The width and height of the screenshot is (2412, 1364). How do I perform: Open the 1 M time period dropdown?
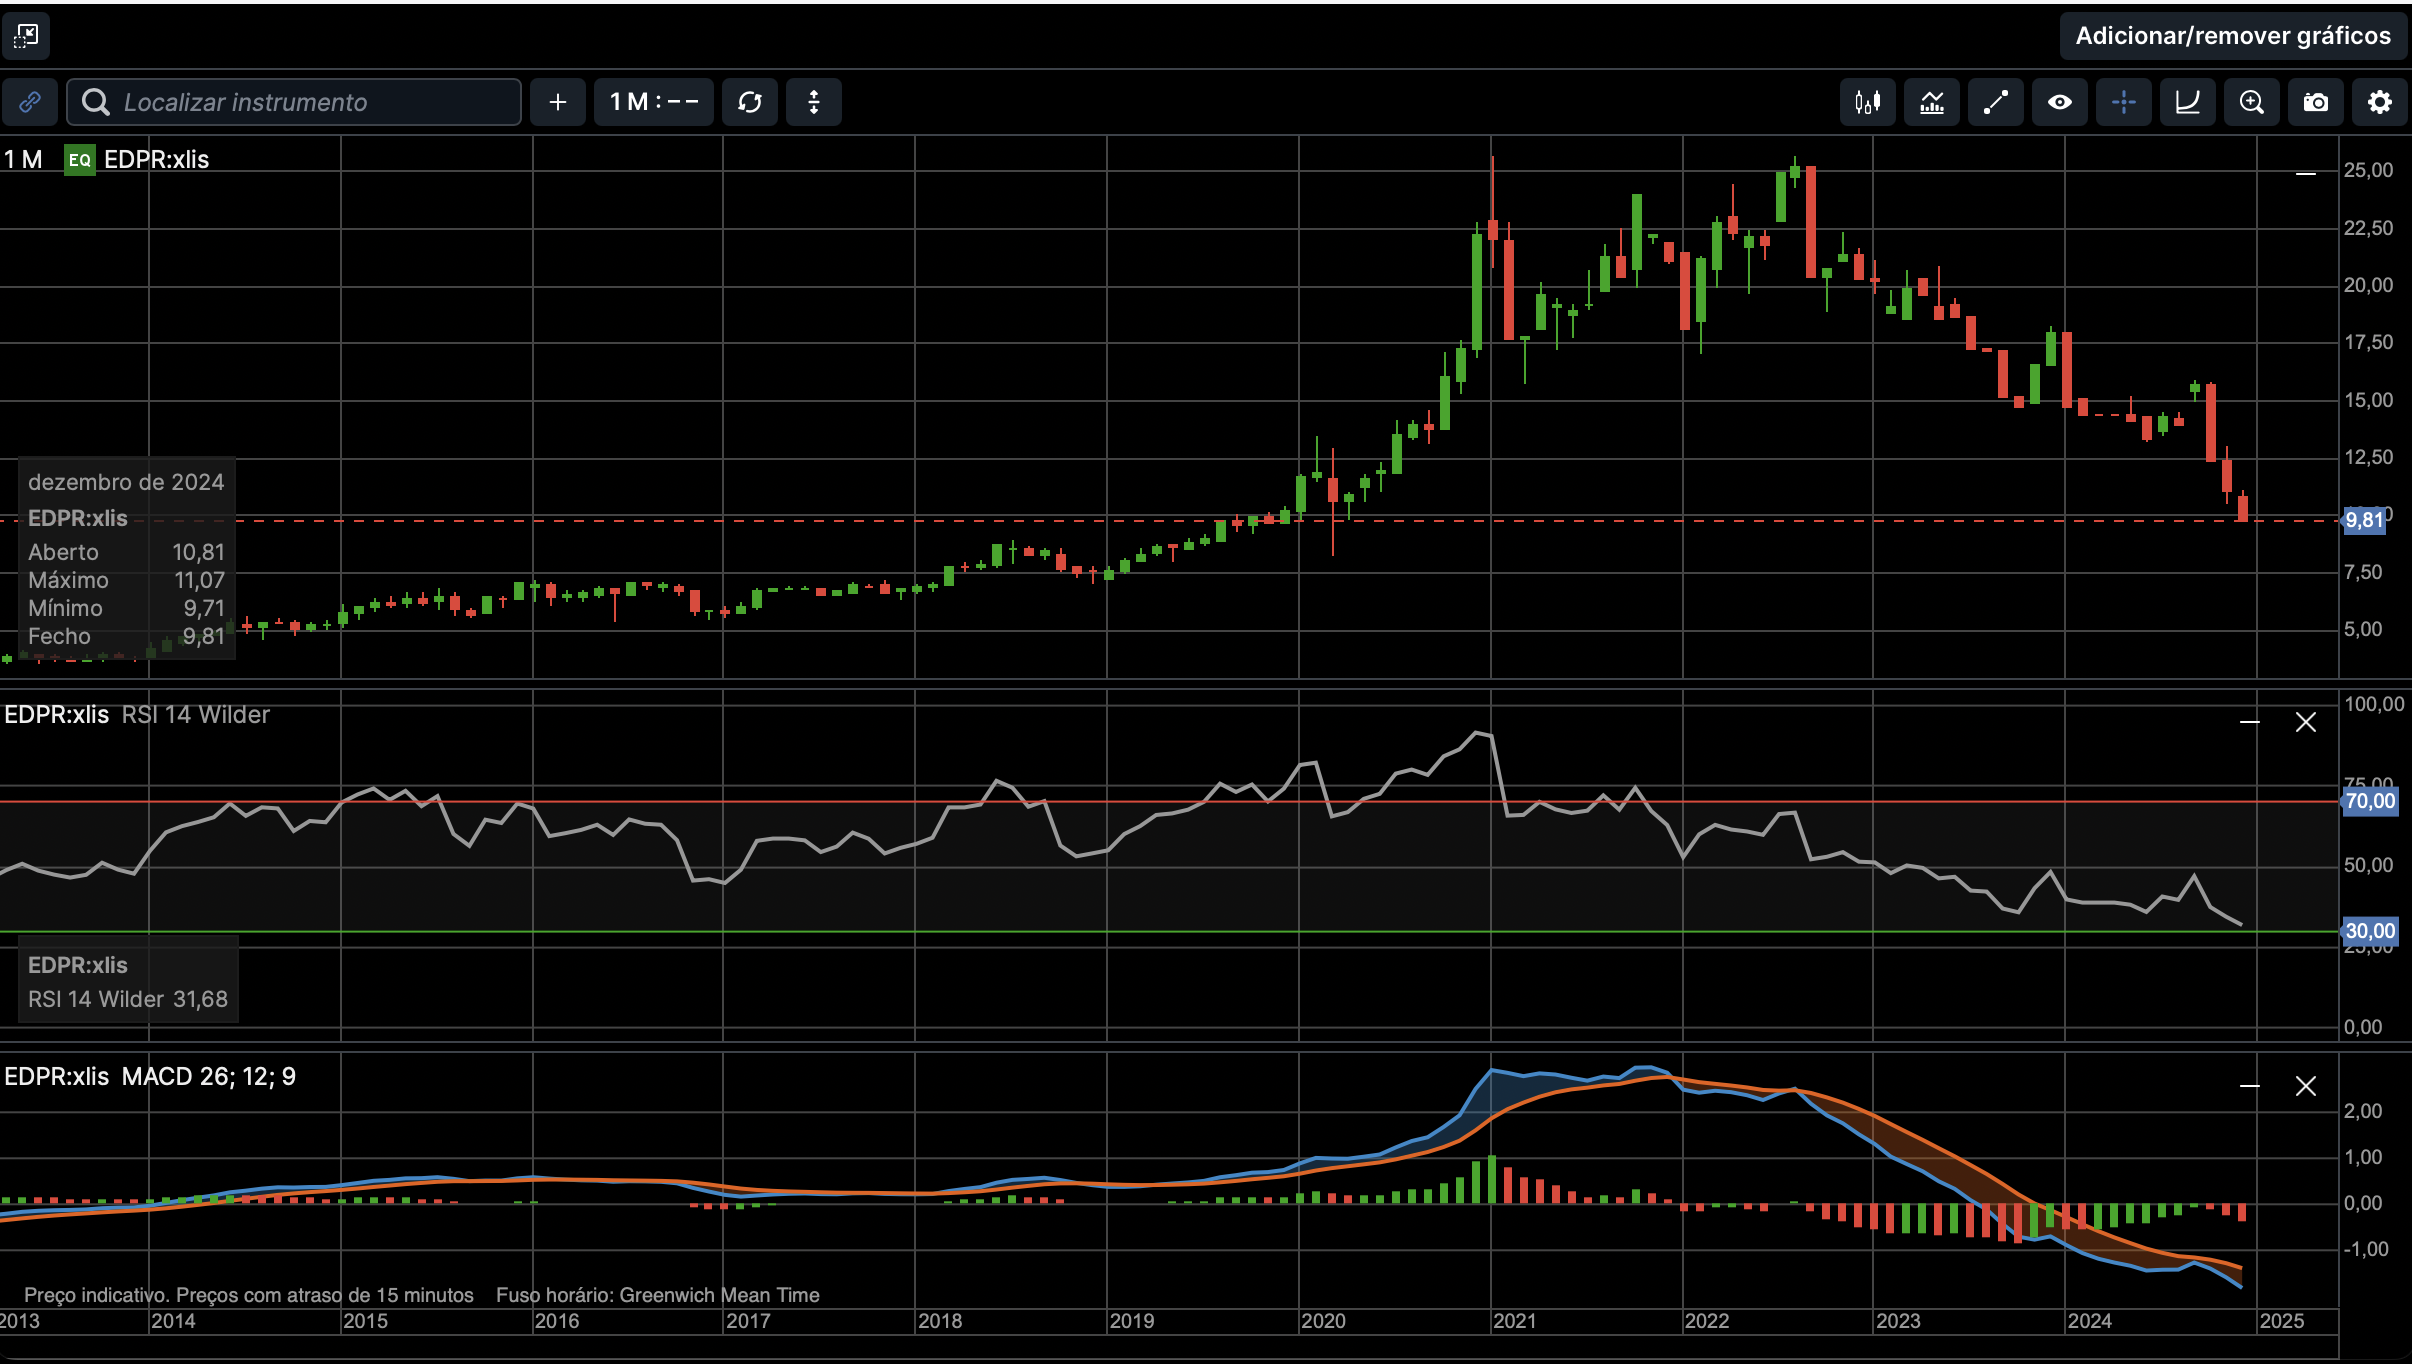pyautogui.click(x=654, y=102)
